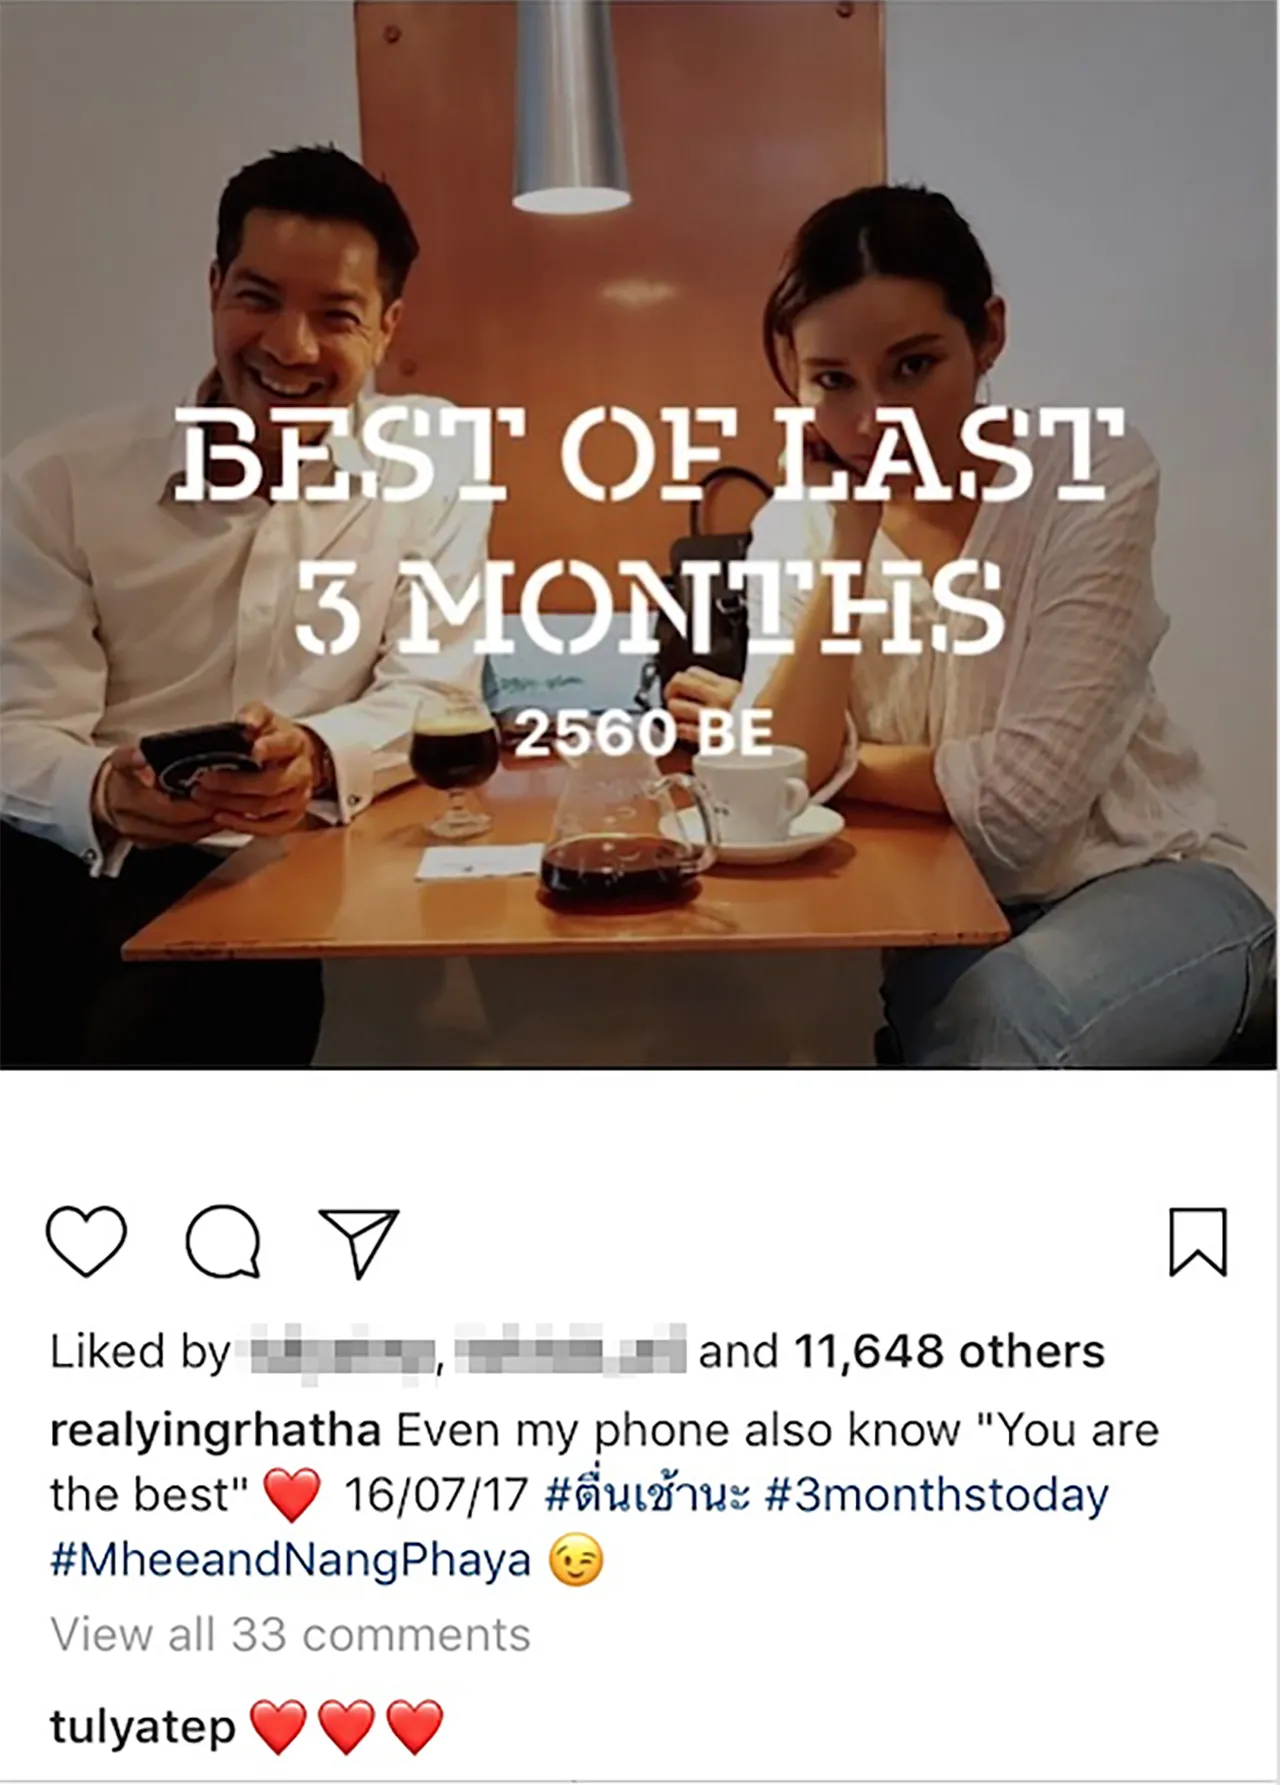This screenshot has width=1280, height=1785.
Task: Open commenter tulyatep's profile
Action: [x=143, y=1727]
